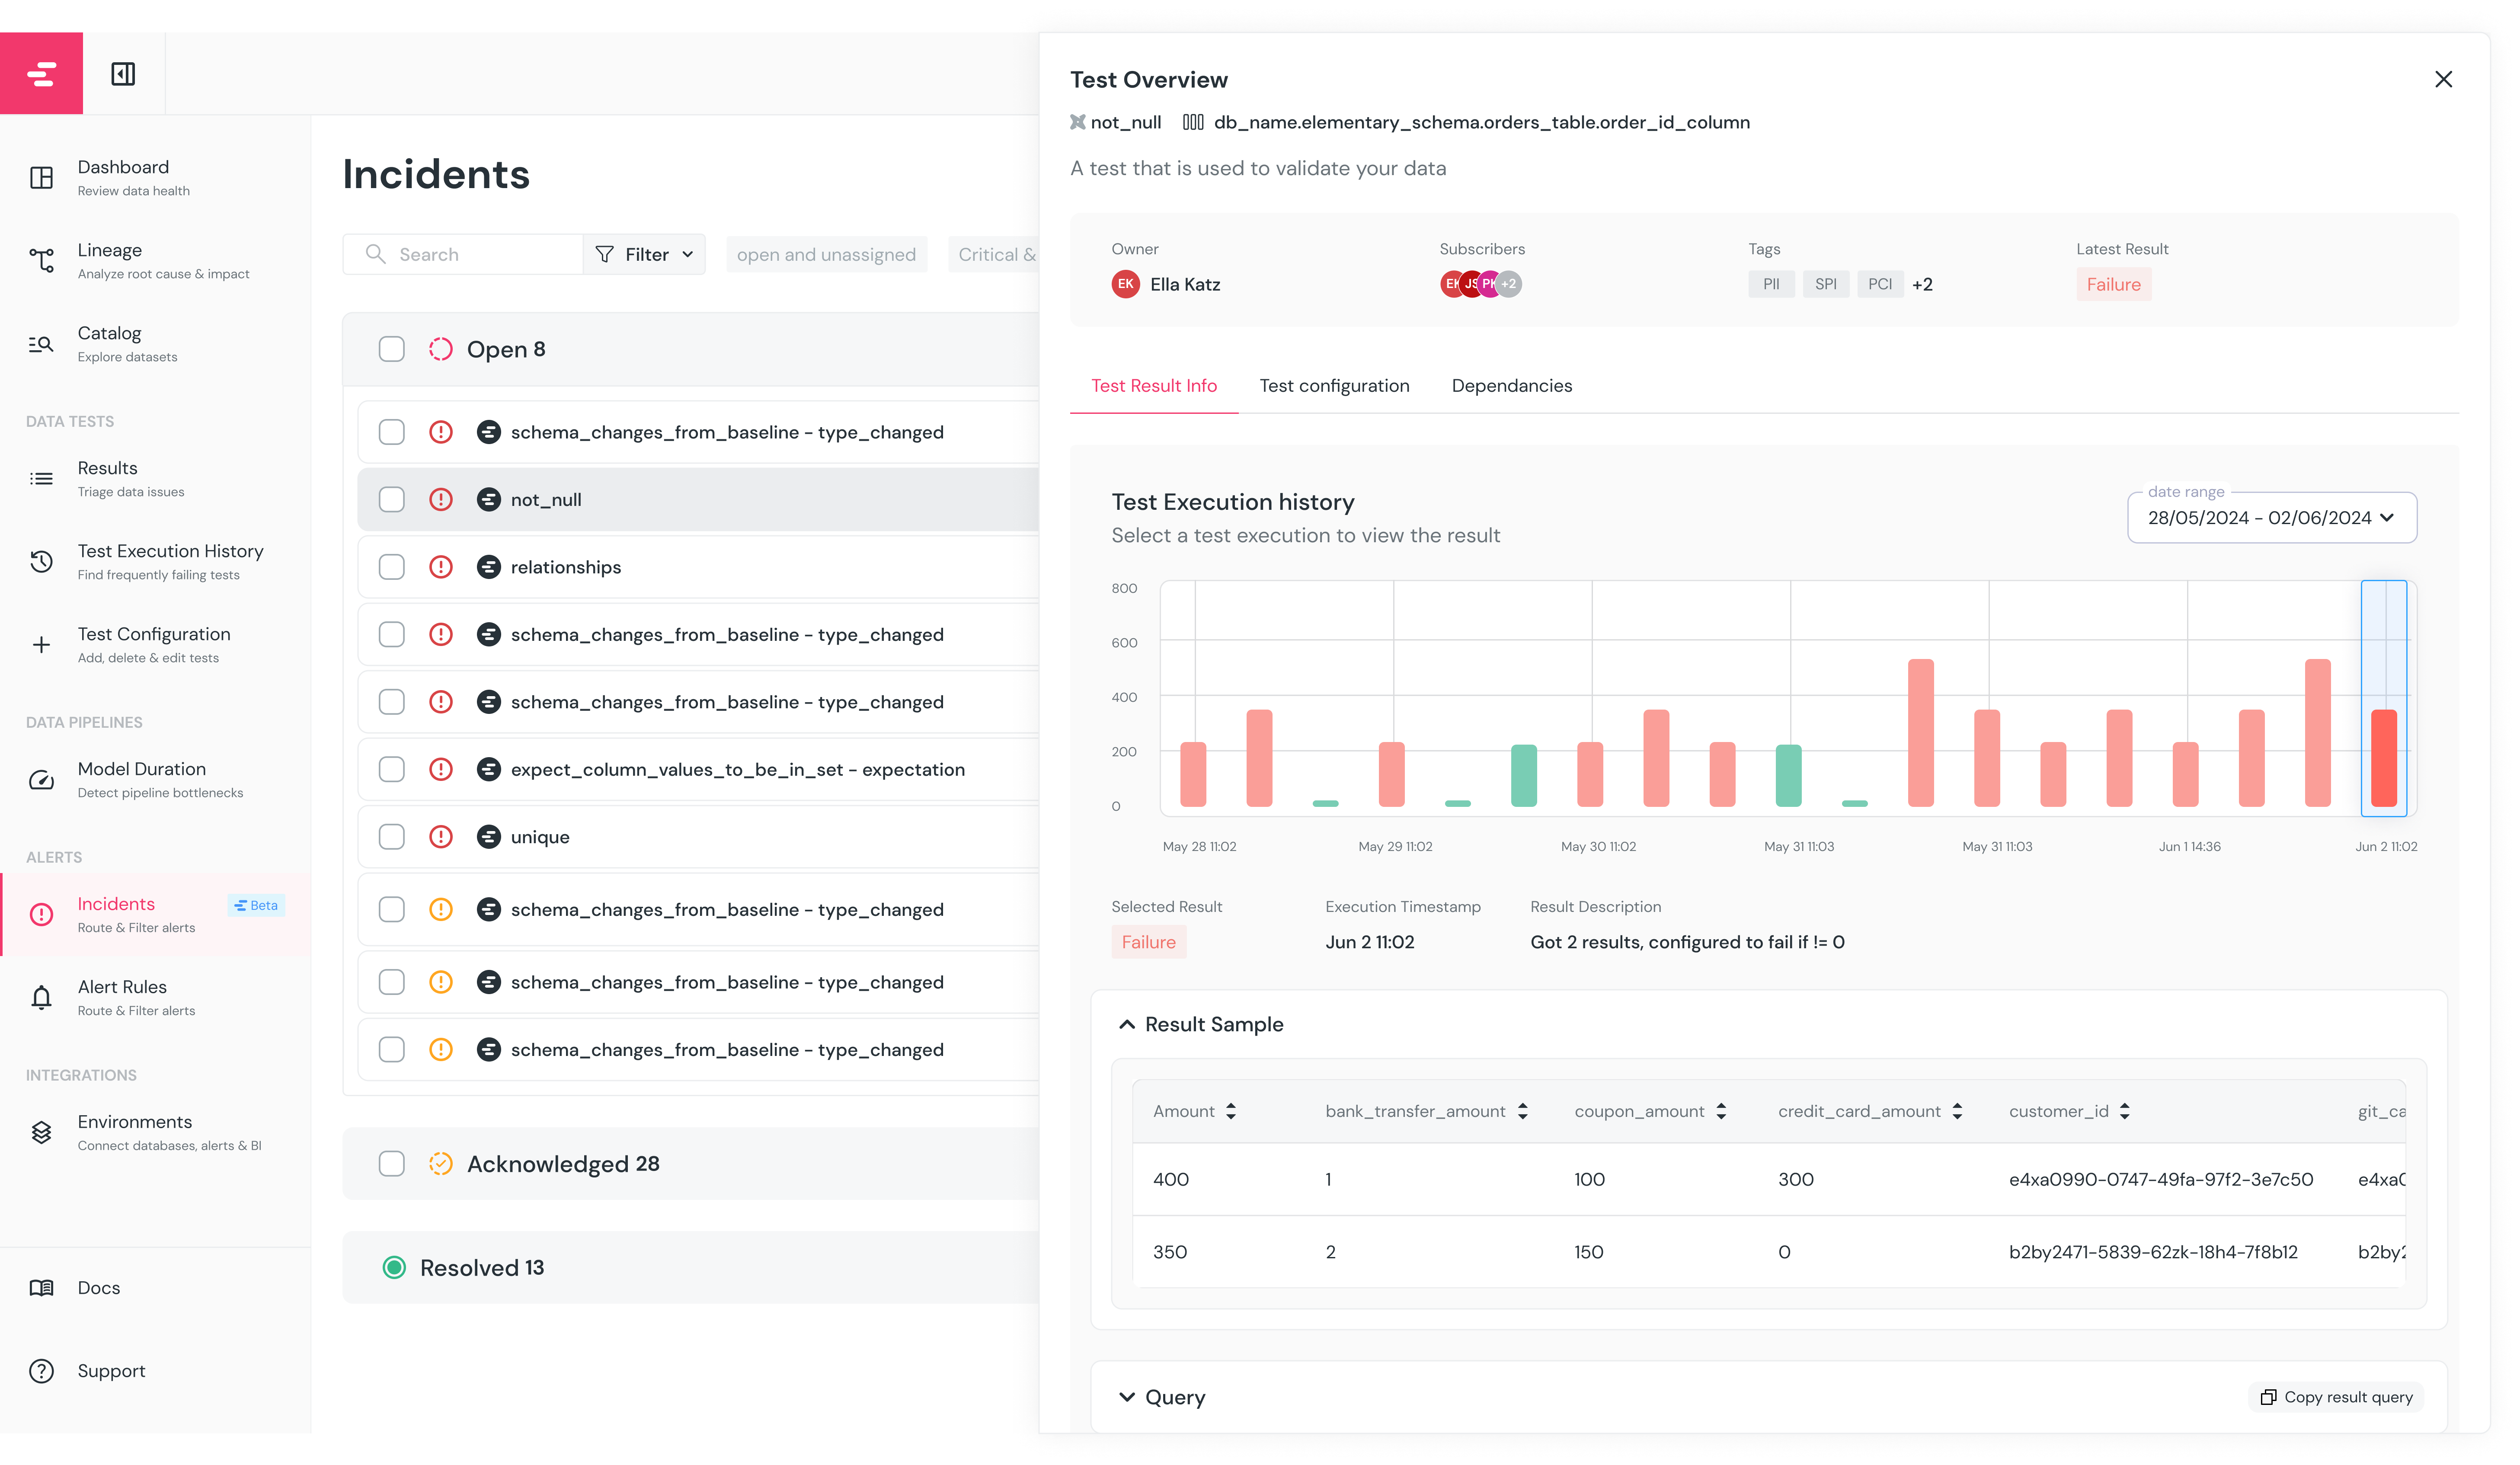This screenshot has height=1465, width=2520.
Task: Sort by bank_transfer_amount column
Action: pos(1522,1111)
